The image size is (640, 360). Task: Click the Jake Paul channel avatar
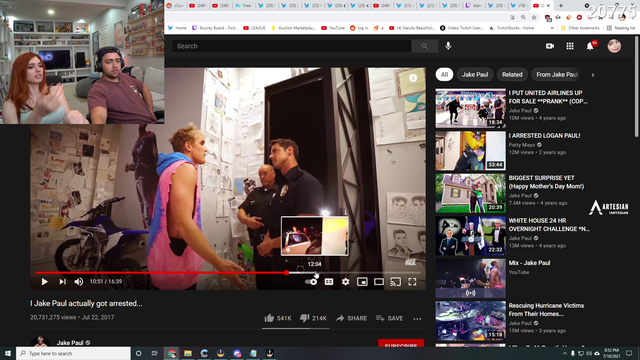40,342
